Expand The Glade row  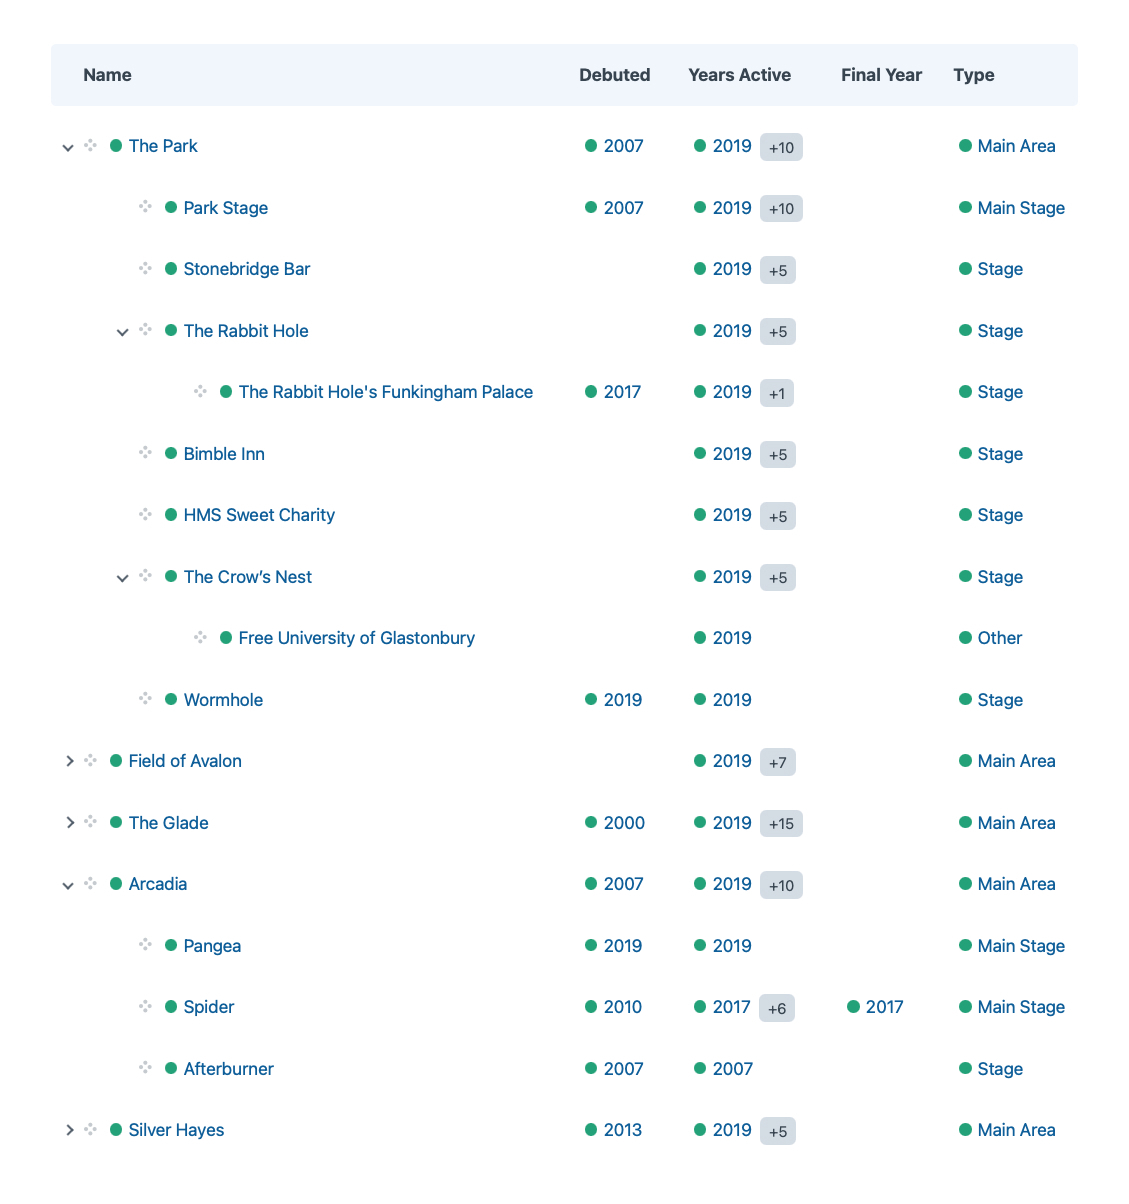(69, 823)
